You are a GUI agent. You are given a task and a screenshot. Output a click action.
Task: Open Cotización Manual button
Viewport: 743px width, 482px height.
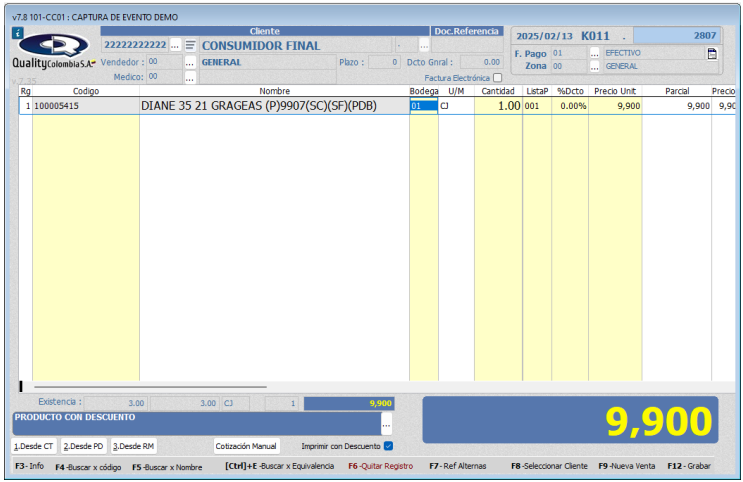(x=246, y=446)
